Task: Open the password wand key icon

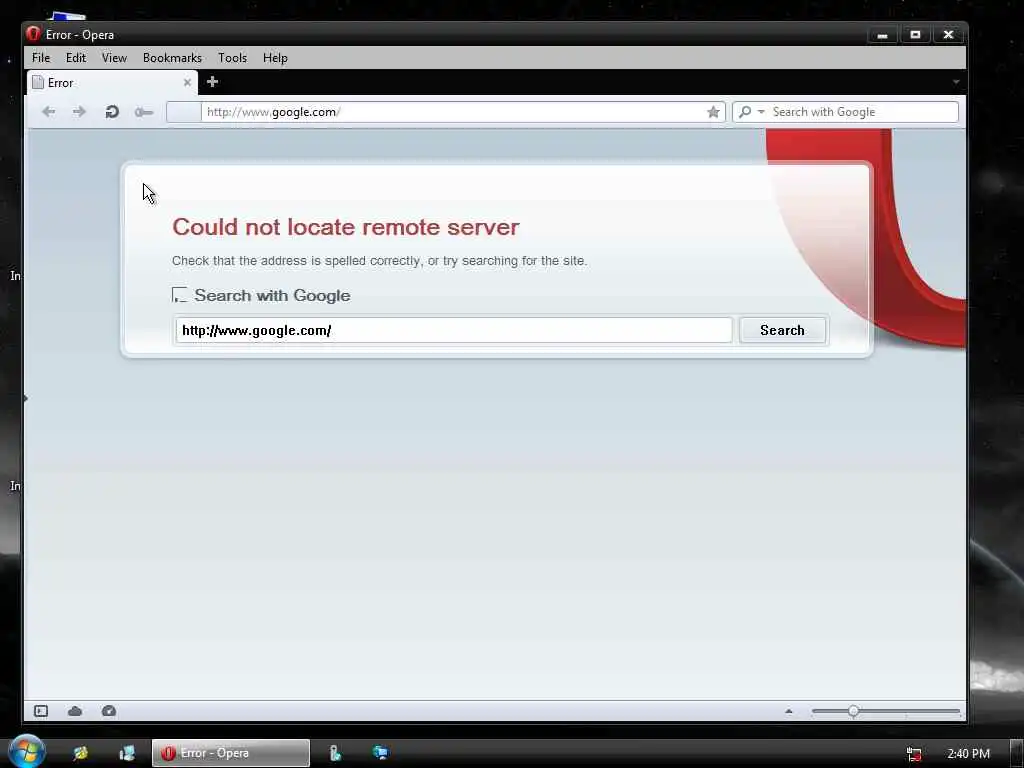Action: pos(144,112)
